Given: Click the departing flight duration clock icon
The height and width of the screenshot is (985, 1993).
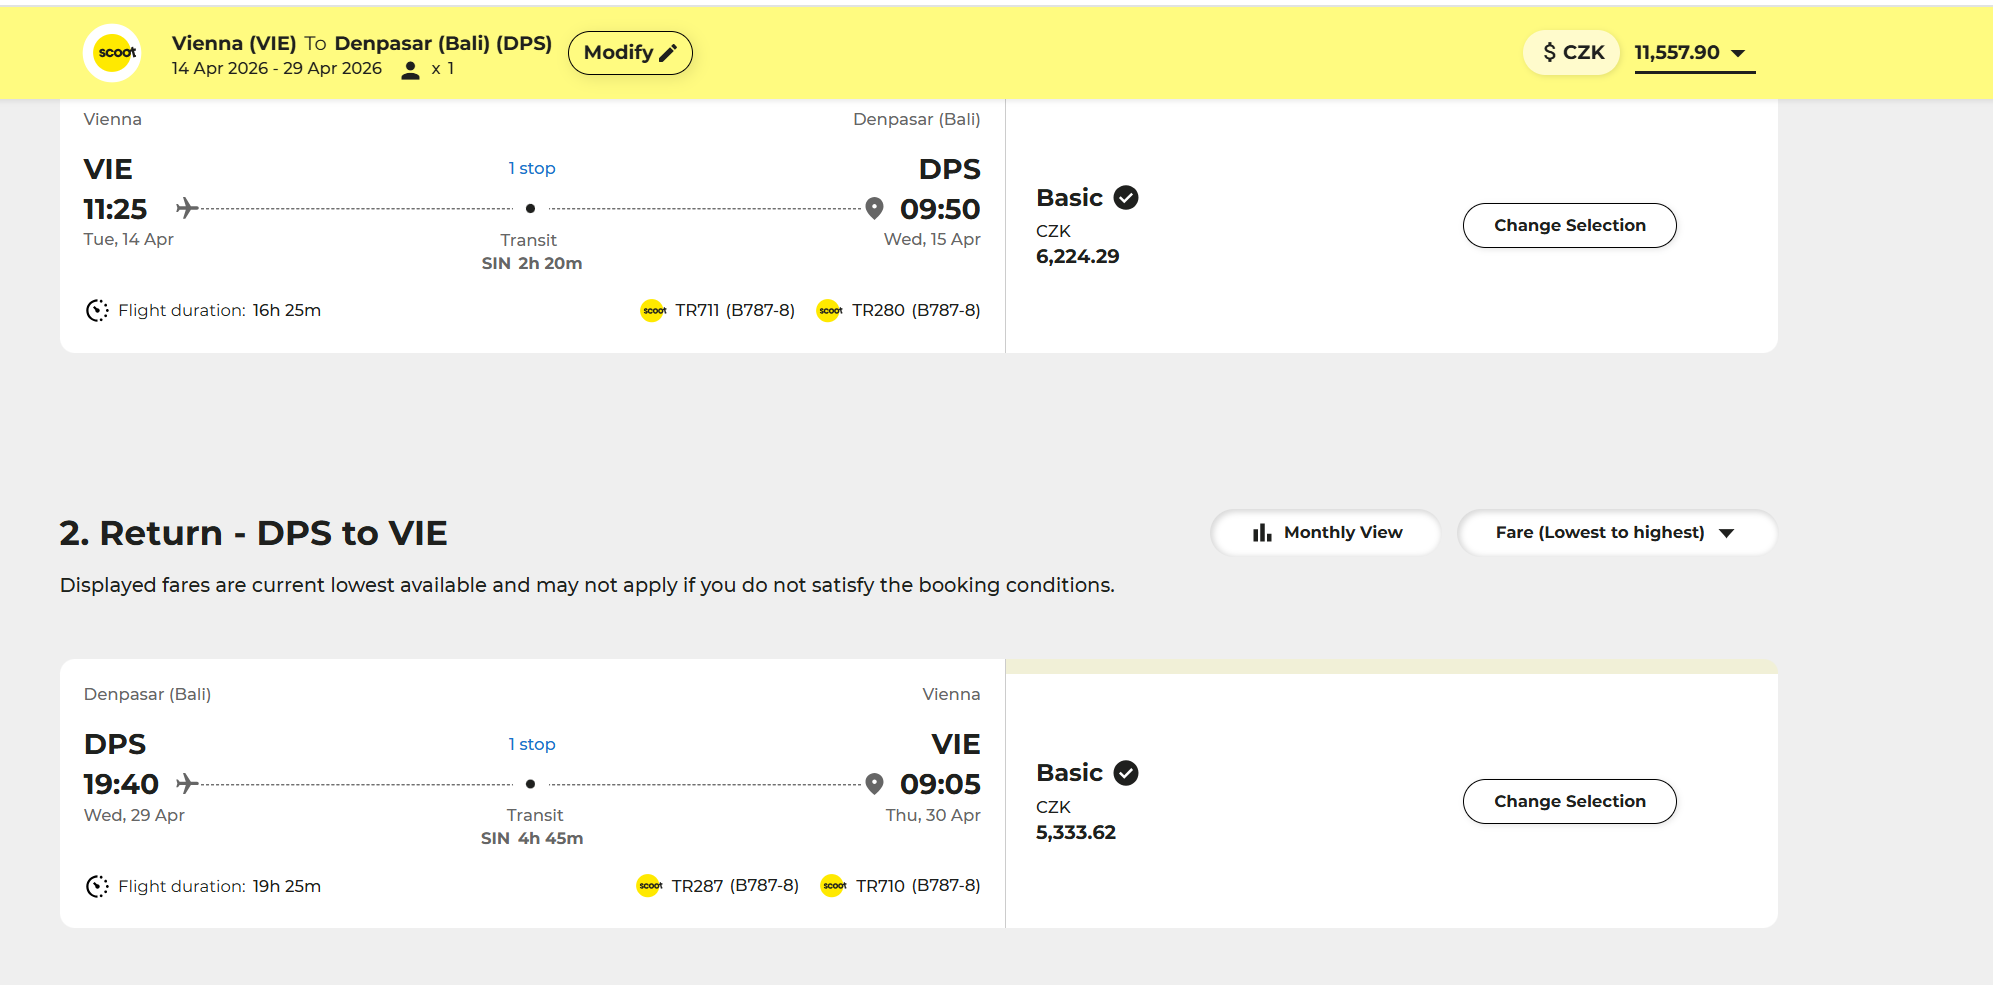Looking at the screenshot, I should pos(97,311).
